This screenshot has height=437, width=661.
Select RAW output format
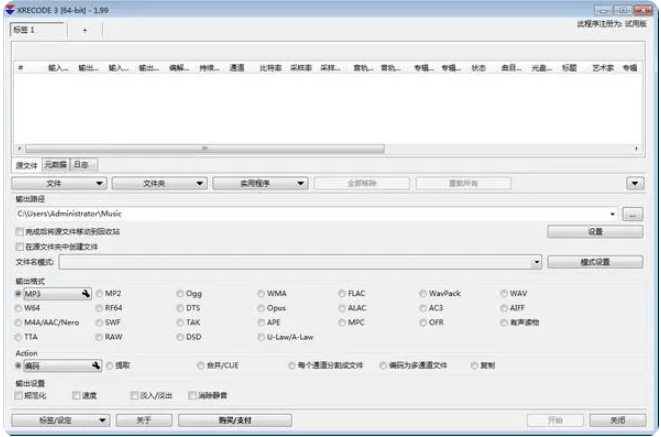(99, 337)
